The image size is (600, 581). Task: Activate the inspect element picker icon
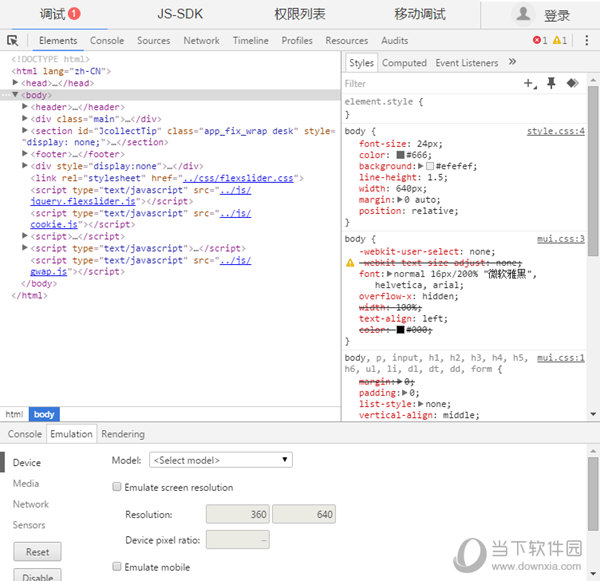point(12,40)
